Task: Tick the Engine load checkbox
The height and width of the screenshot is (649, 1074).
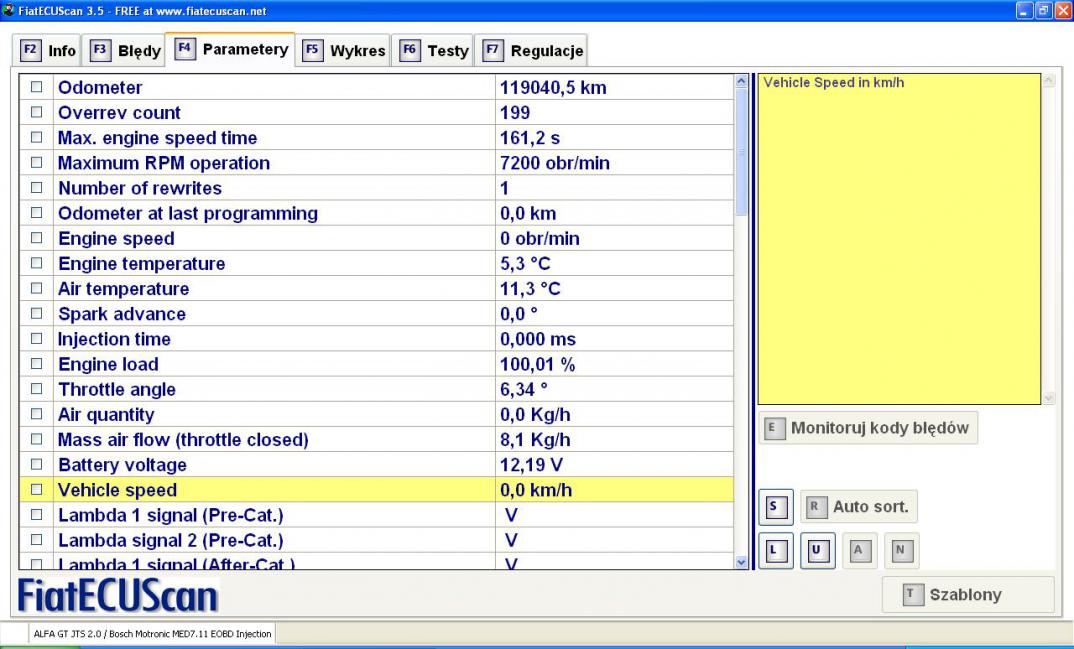Action: pos(36,364)
